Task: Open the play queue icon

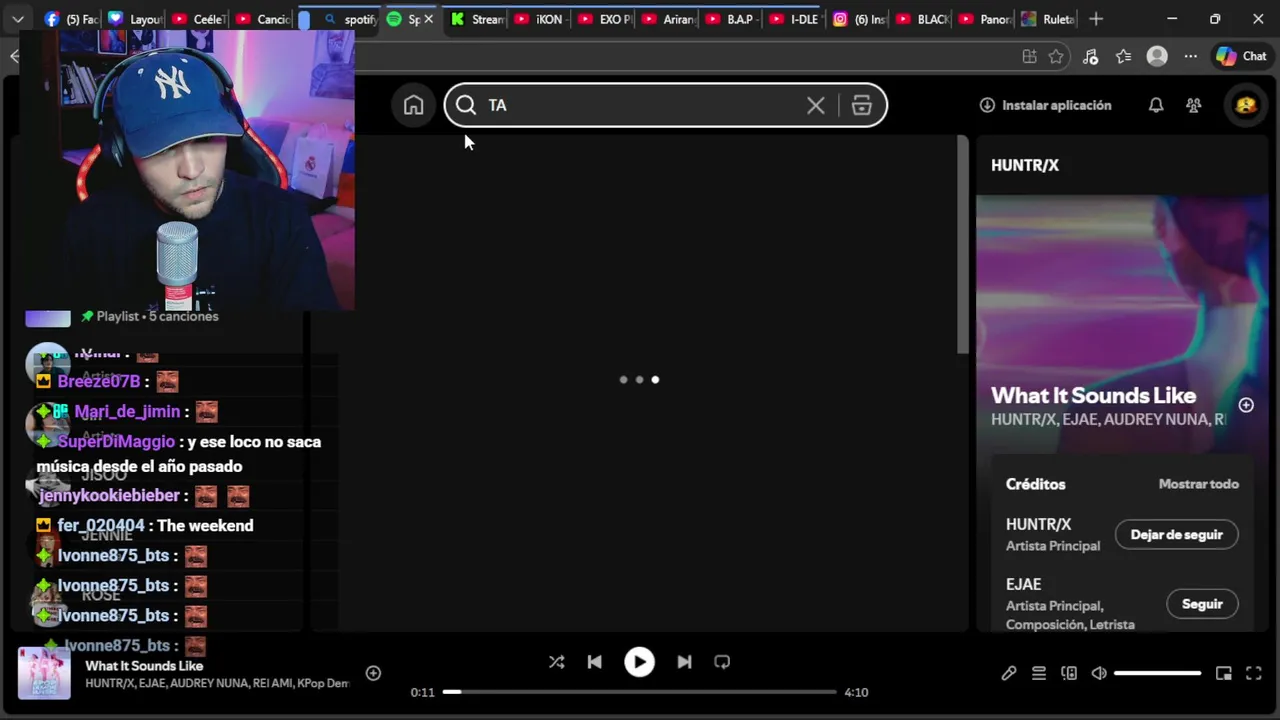Action: point(1039,673)
